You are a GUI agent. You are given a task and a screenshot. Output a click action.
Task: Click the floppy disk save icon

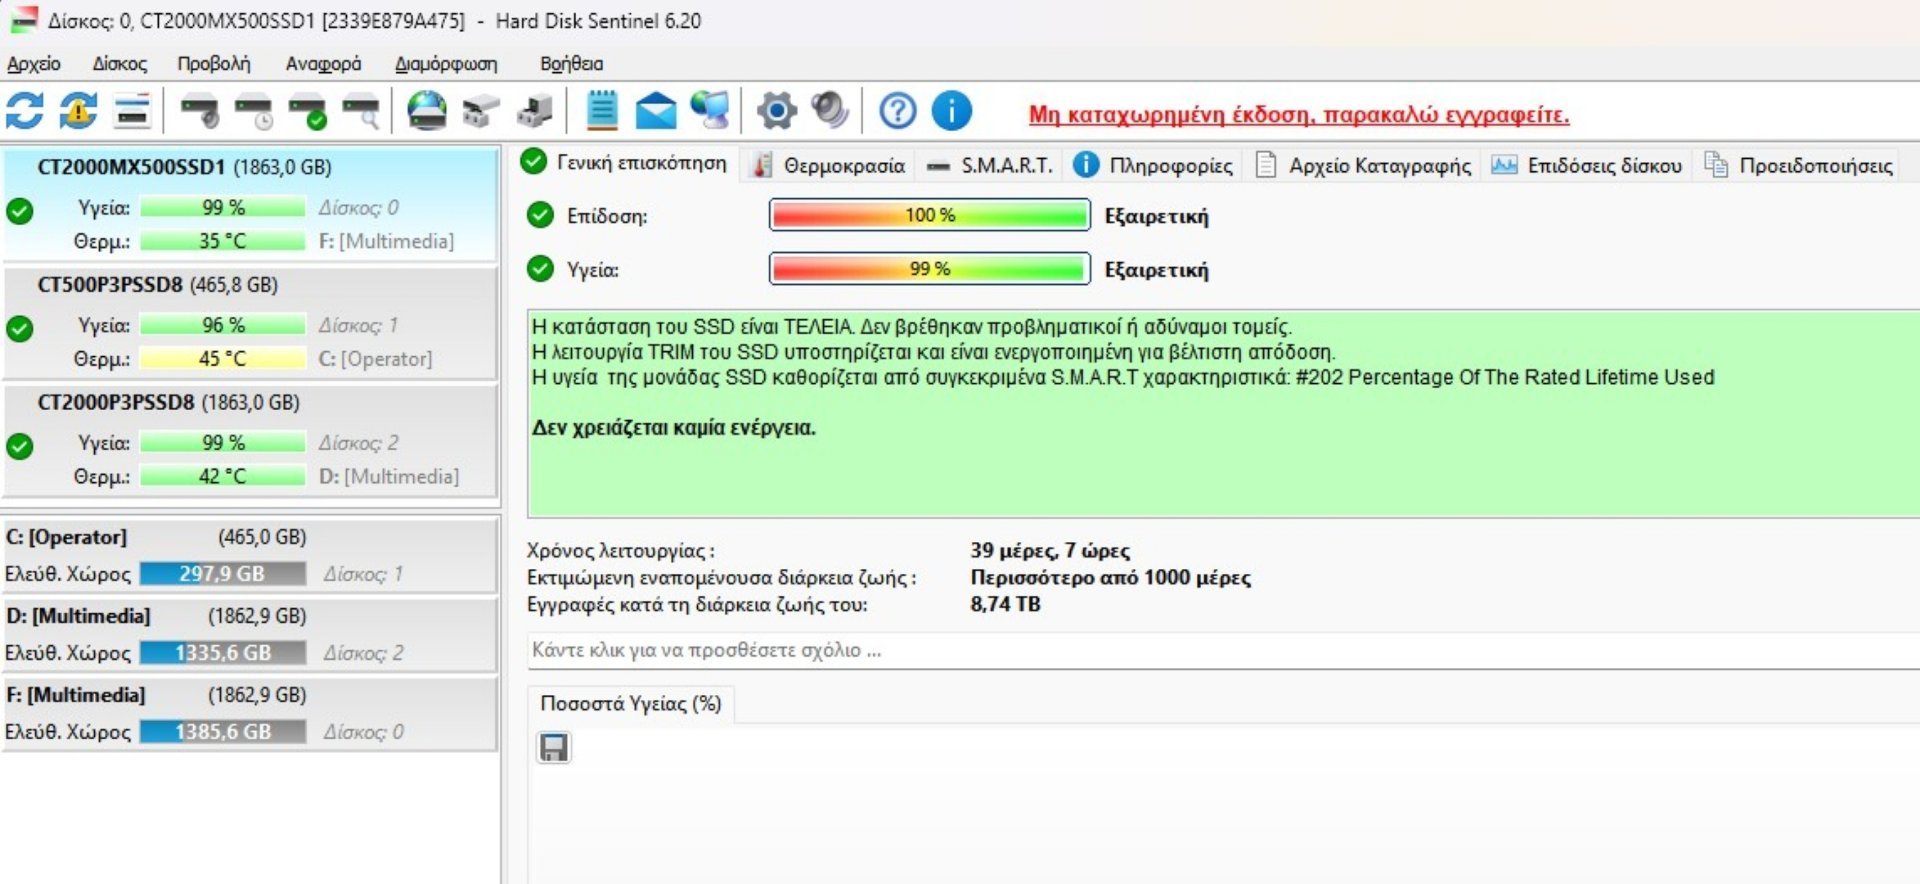554,748
